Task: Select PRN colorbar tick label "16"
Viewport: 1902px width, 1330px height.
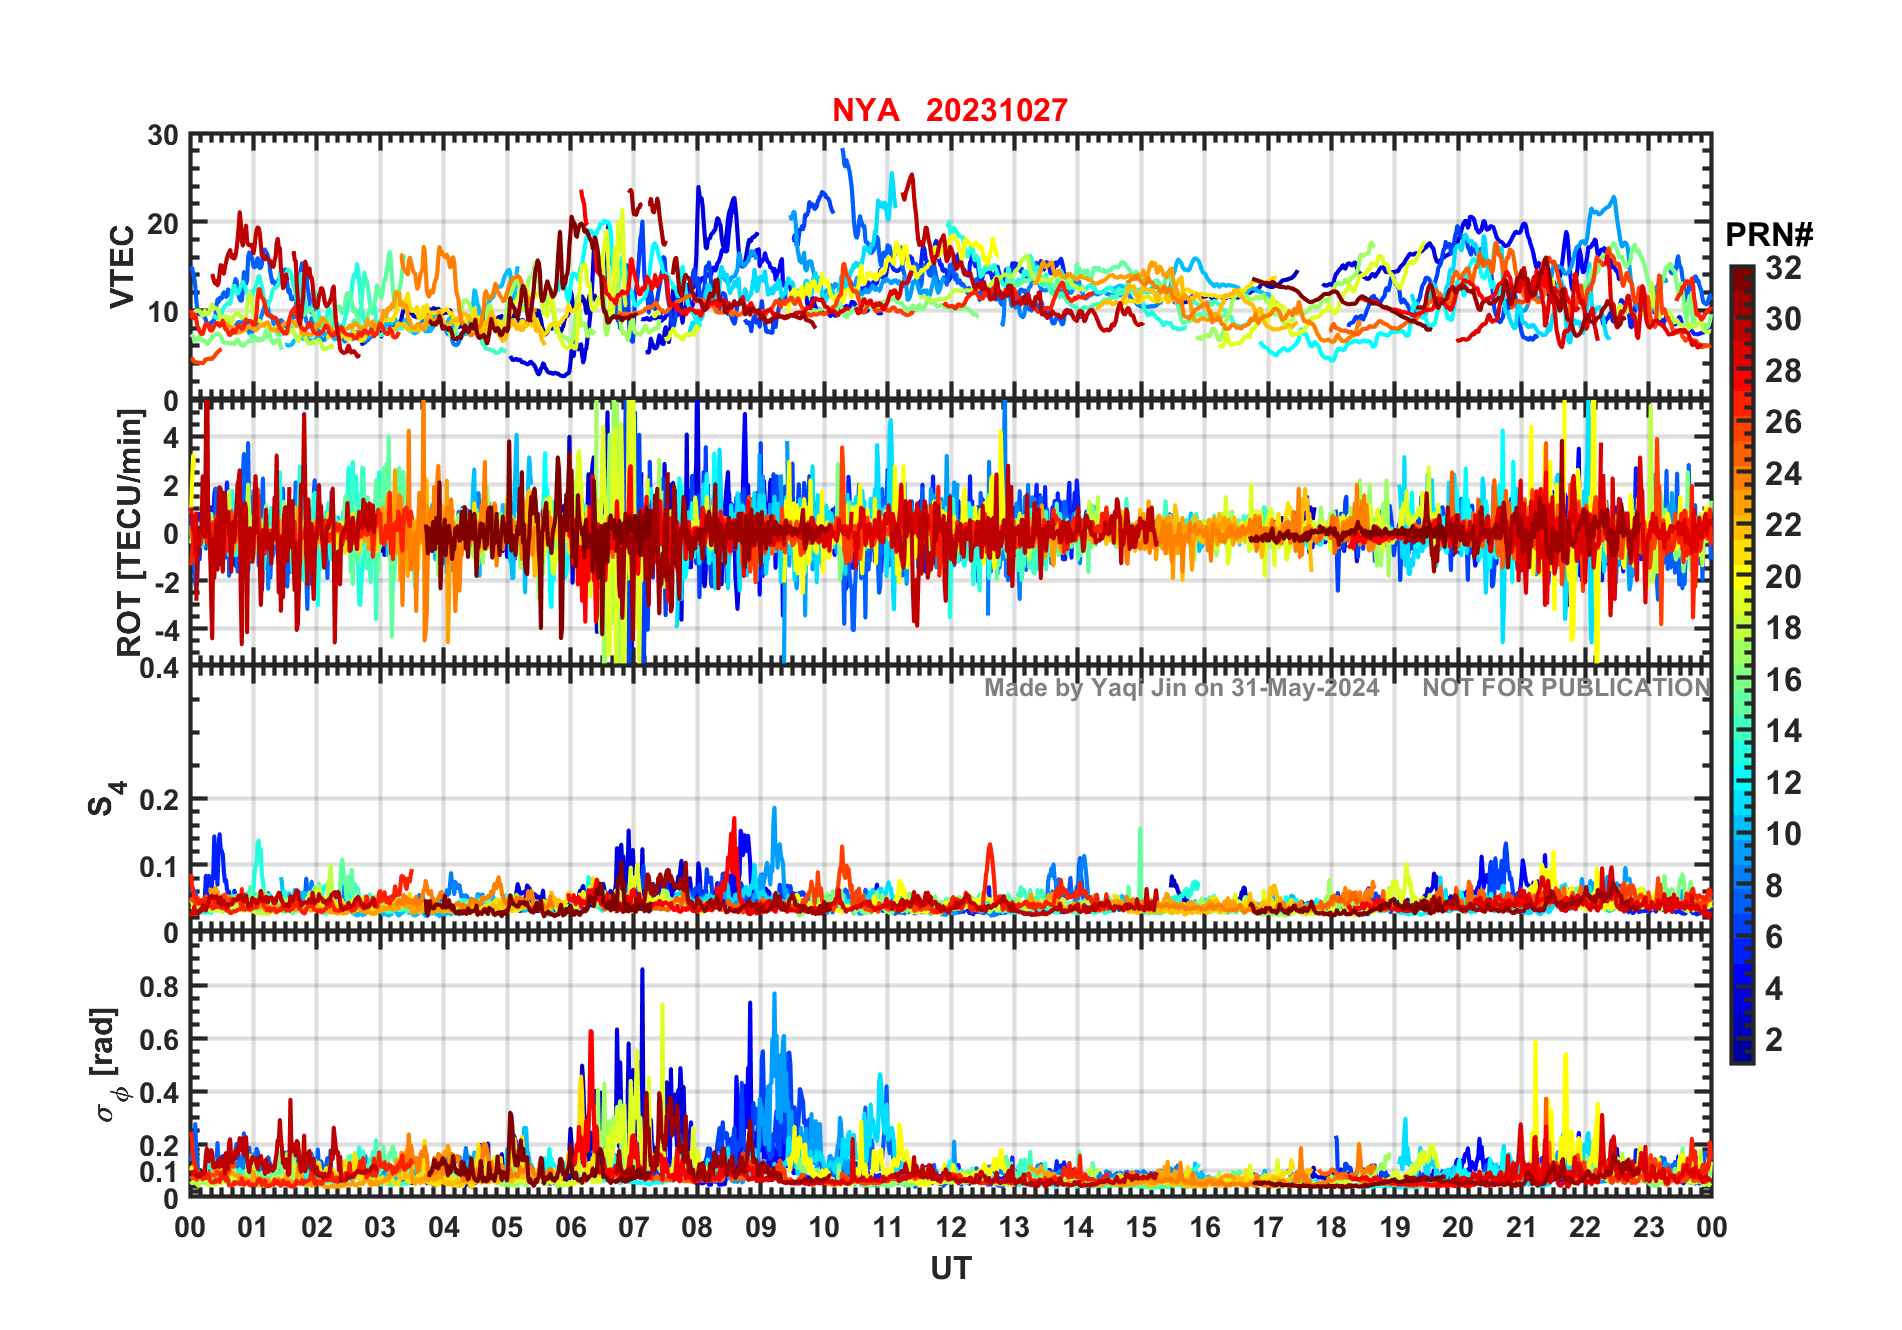Action: (1783, 680)
